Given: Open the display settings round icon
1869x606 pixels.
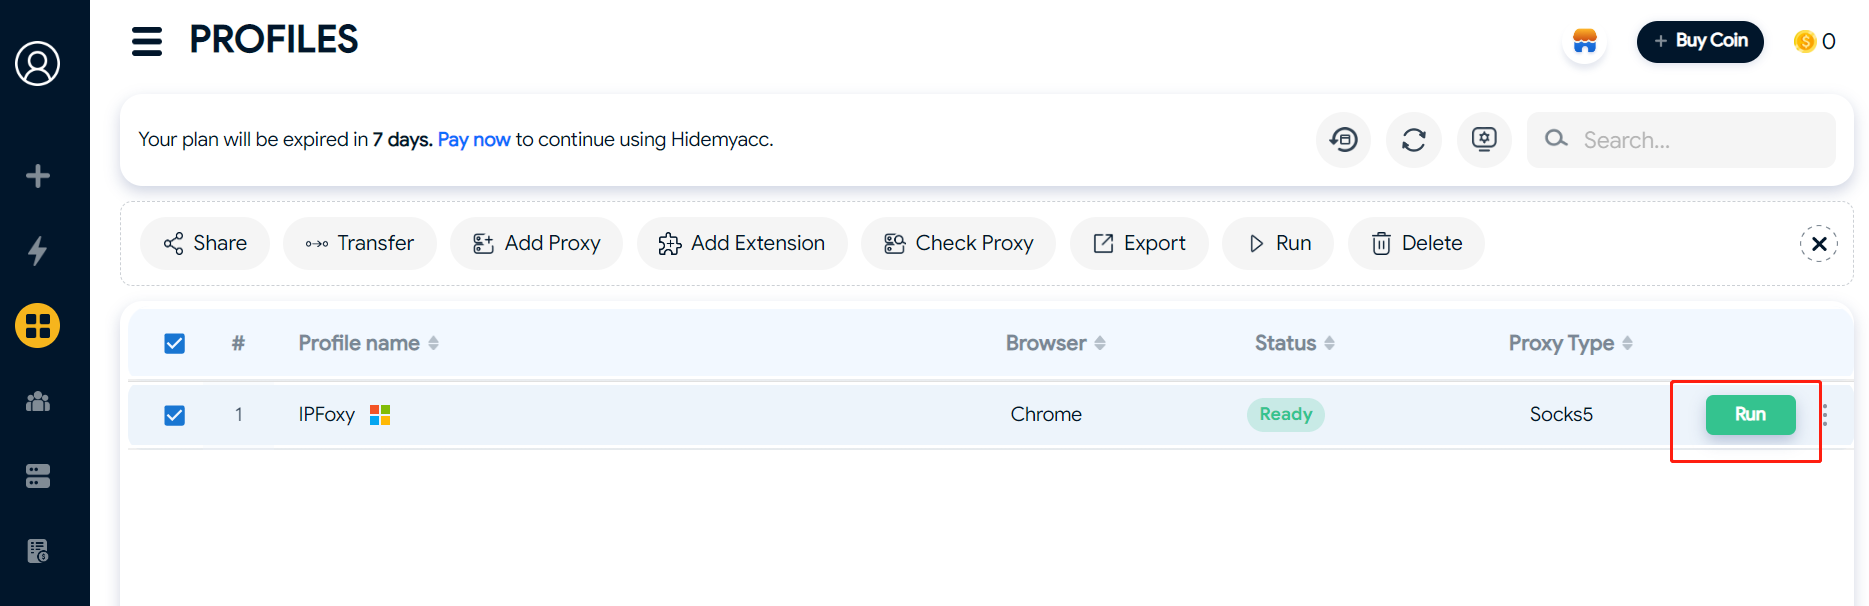Looking at the screenshot, I should [x=1484, y=140].
